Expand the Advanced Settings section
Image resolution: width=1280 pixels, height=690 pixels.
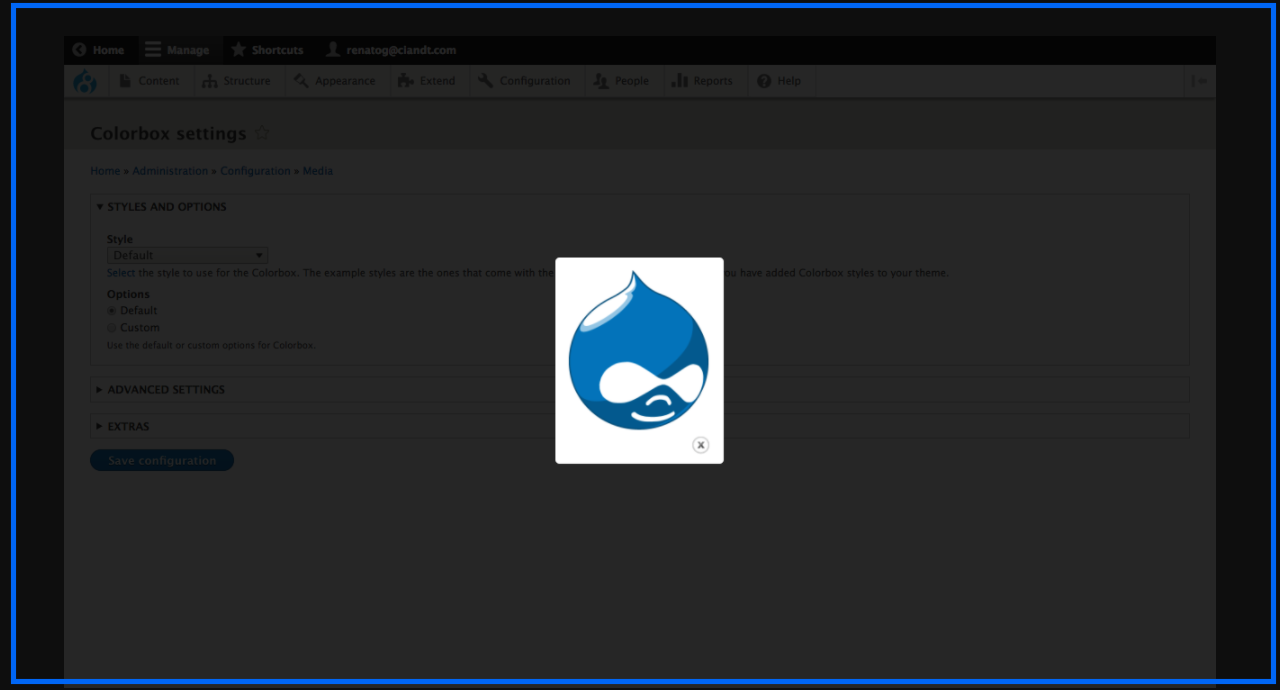tap(166, 390)
